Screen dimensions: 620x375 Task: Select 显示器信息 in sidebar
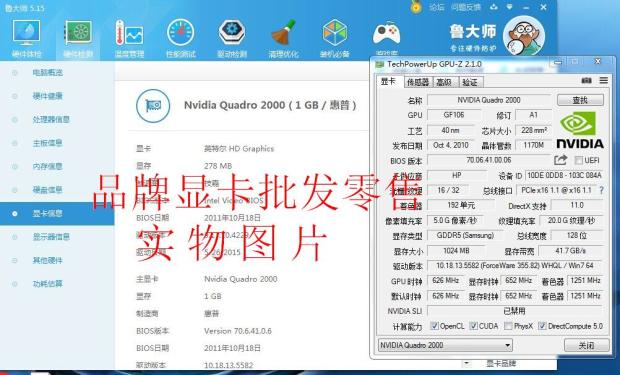click(x=51, y=237)
